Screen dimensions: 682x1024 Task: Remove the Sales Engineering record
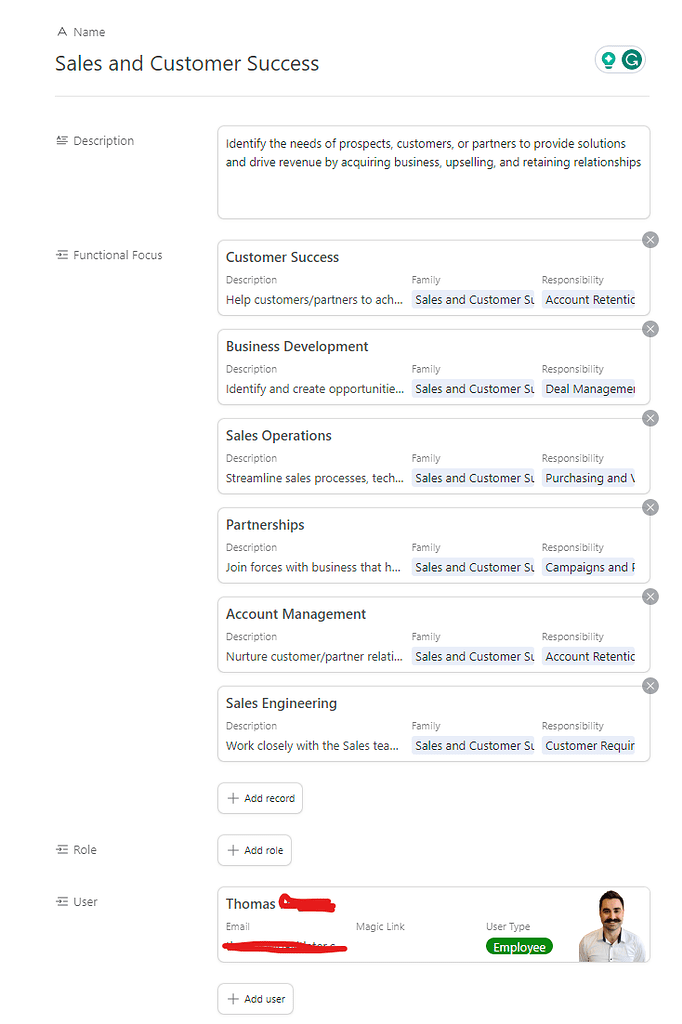(650, 686)
